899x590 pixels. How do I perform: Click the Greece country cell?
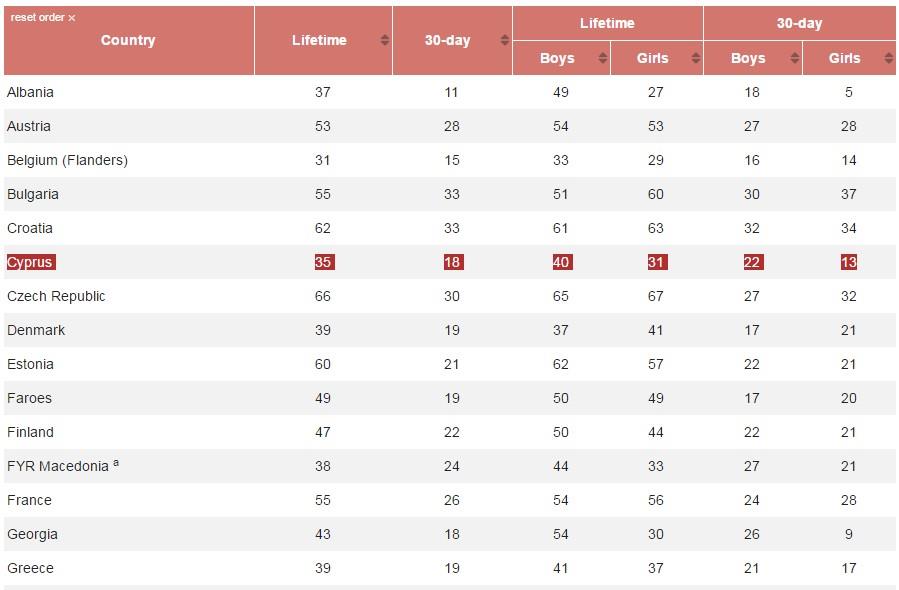pyautogui.click(x=30, y=568)
